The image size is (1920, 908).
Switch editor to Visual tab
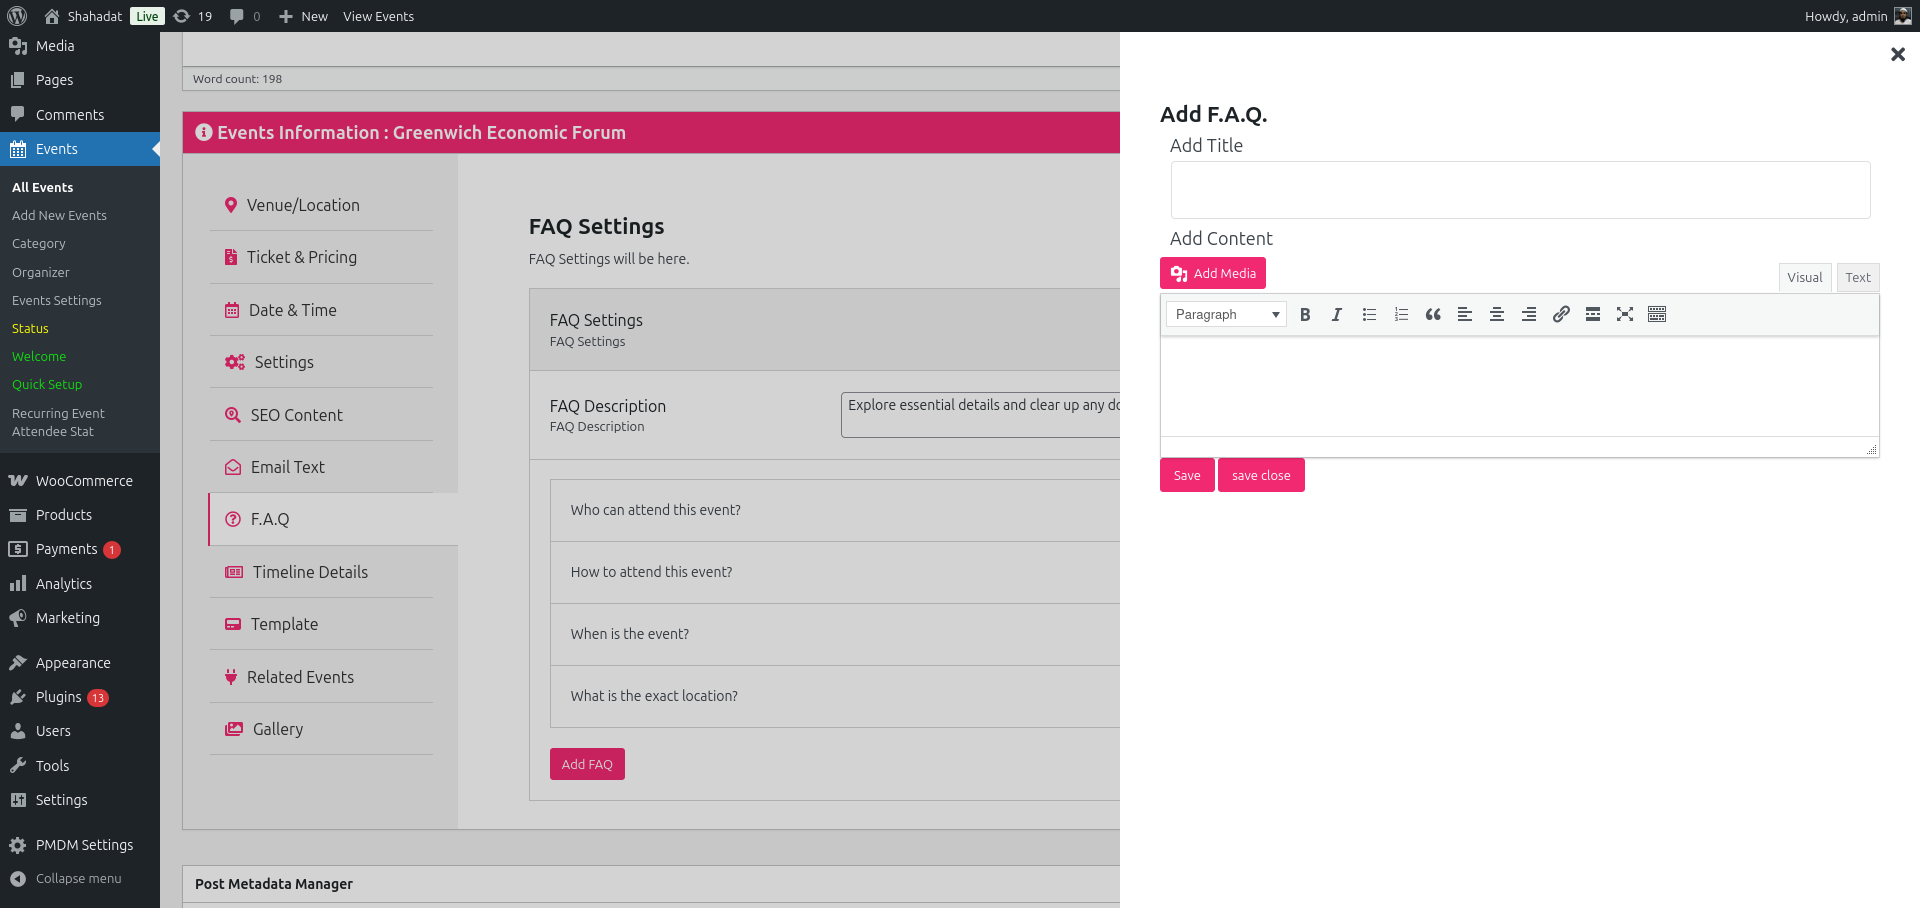pos(1804,277)
